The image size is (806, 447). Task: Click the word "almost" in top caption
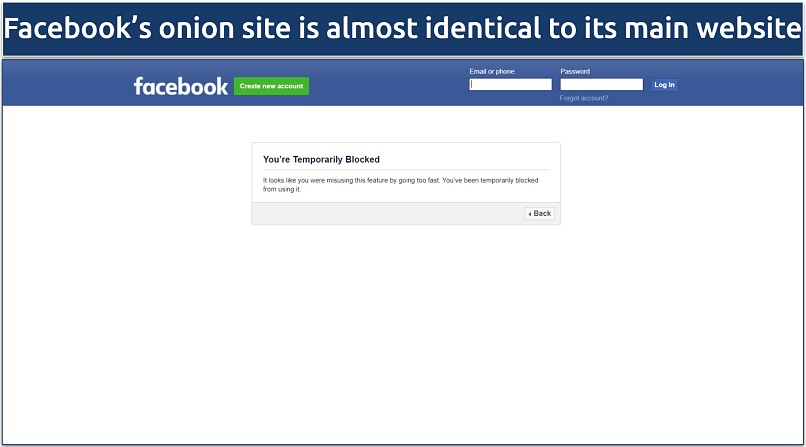click(x=369, y=29)
